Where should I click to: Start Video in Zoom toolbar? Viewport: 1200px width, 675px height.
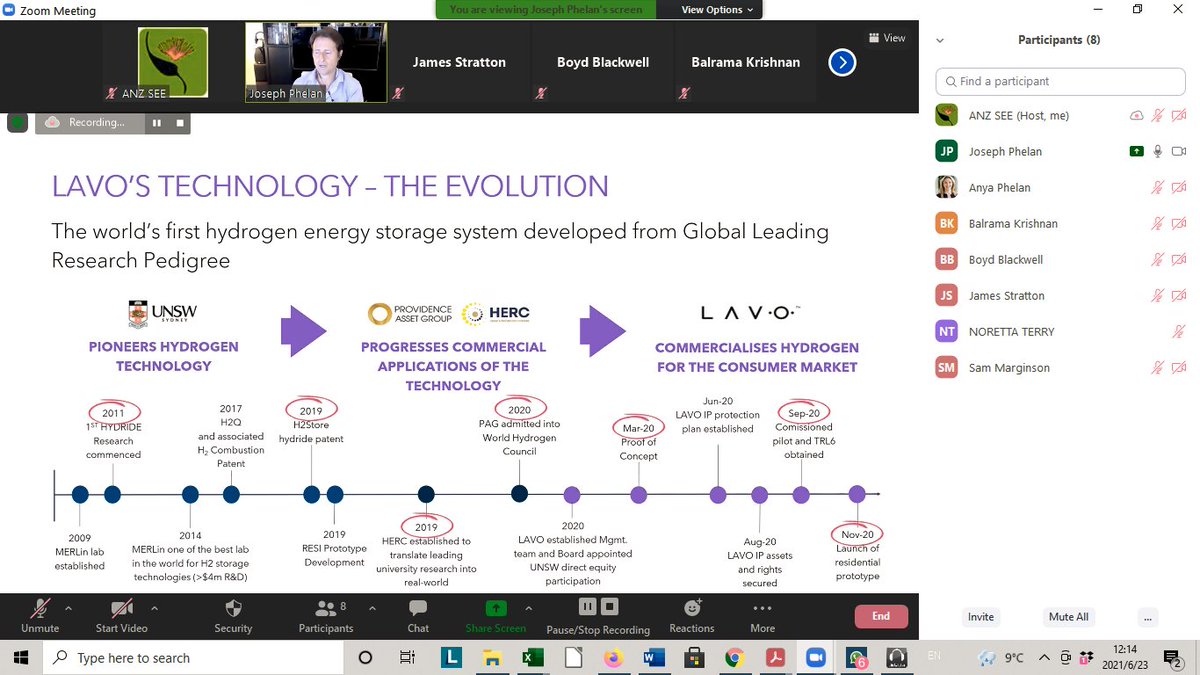[x=121, y=615]
